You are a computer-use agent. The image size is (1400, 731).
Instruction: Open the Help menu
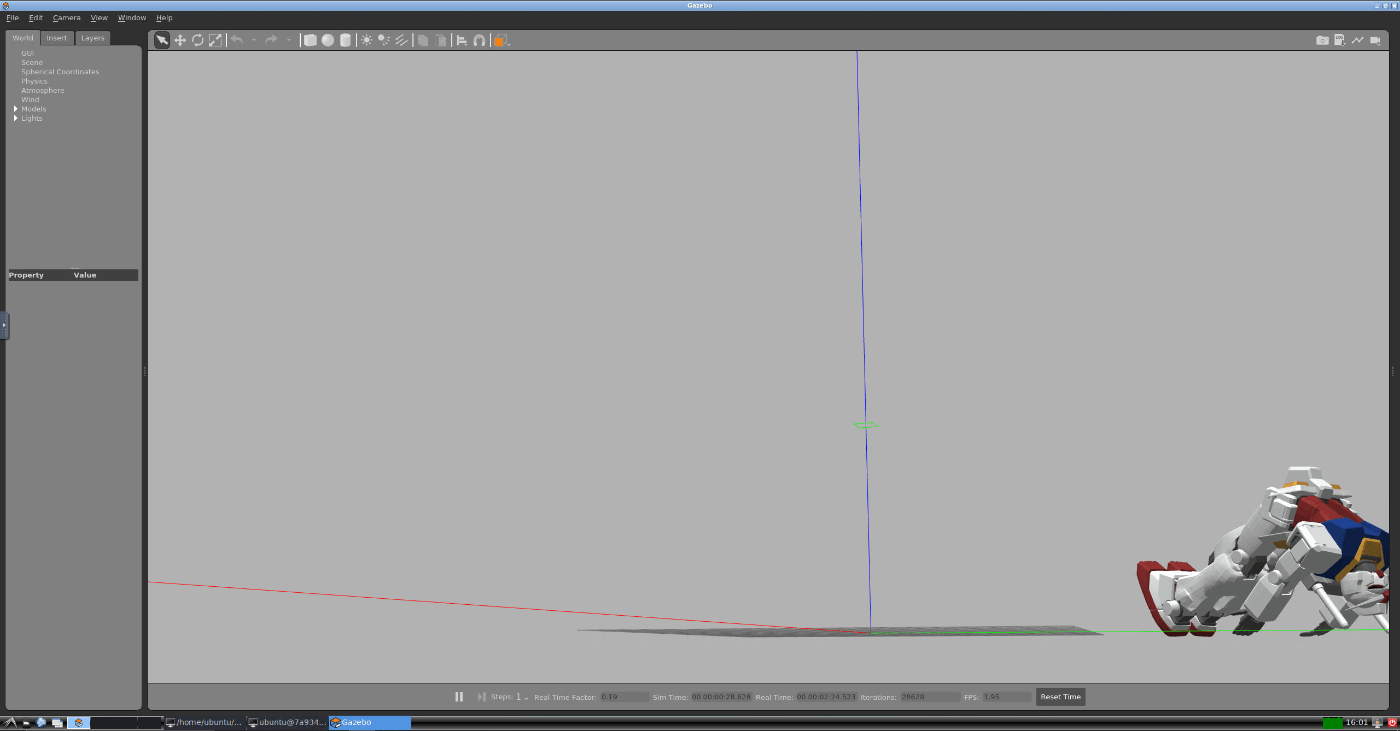(x=164, y=18)
